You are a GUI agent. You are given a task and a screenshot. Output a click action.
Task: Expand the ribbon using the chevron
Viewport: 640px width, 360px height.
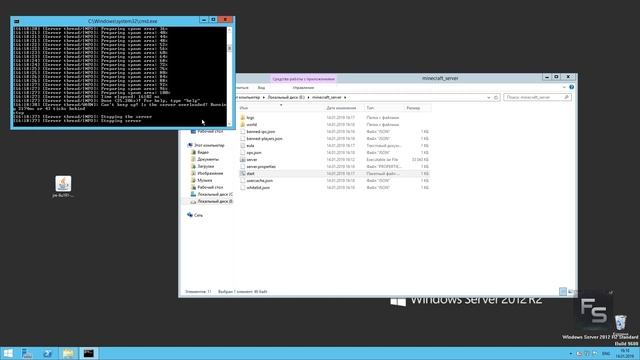coord(564,87)
